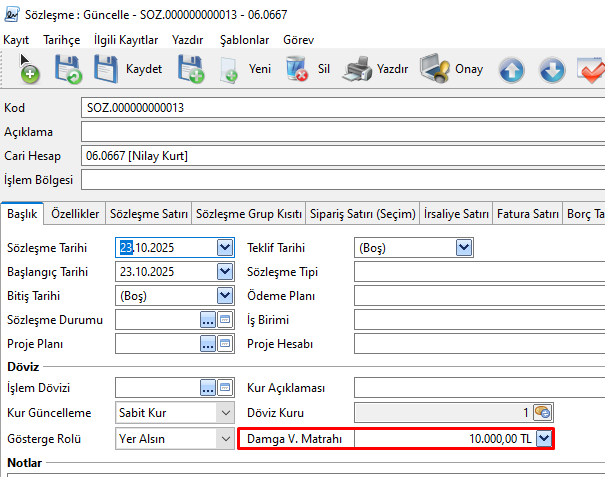Open the Tarihçe menu
Screen dimensions: 605x477
point(61,39)
